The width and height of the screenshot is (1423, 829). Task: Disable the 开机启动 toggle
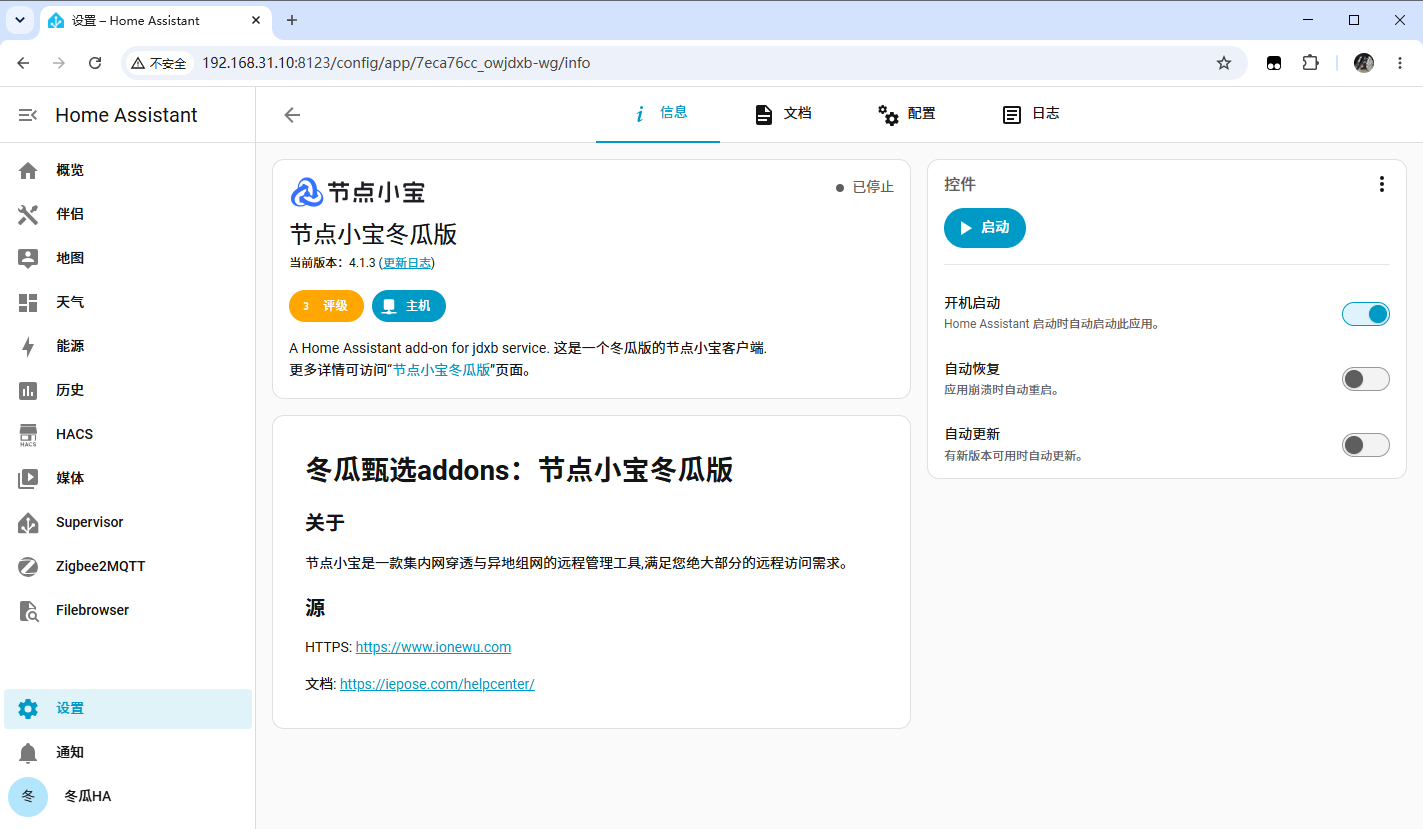[1366, 314]
